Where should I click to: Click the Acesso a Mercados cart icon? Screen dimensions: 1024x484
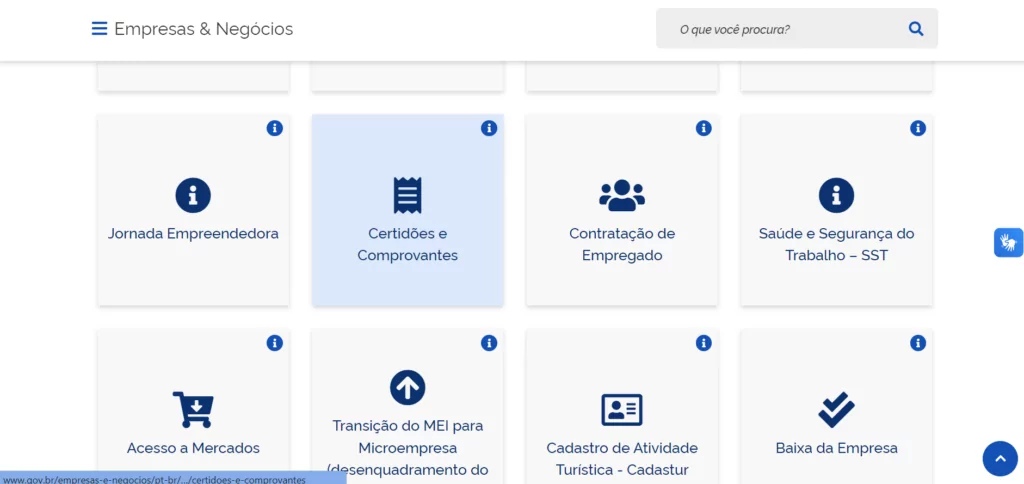[193, 409]
